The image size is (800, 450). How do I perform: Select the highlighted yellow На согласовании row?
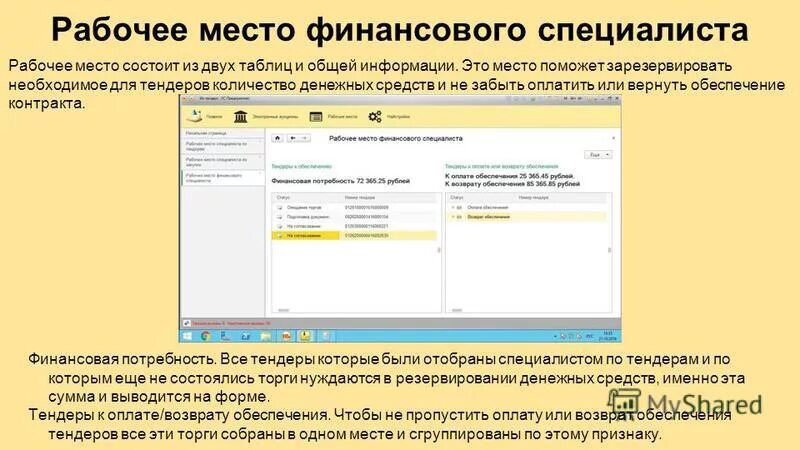pyautogui.click(x=355, y=236)
